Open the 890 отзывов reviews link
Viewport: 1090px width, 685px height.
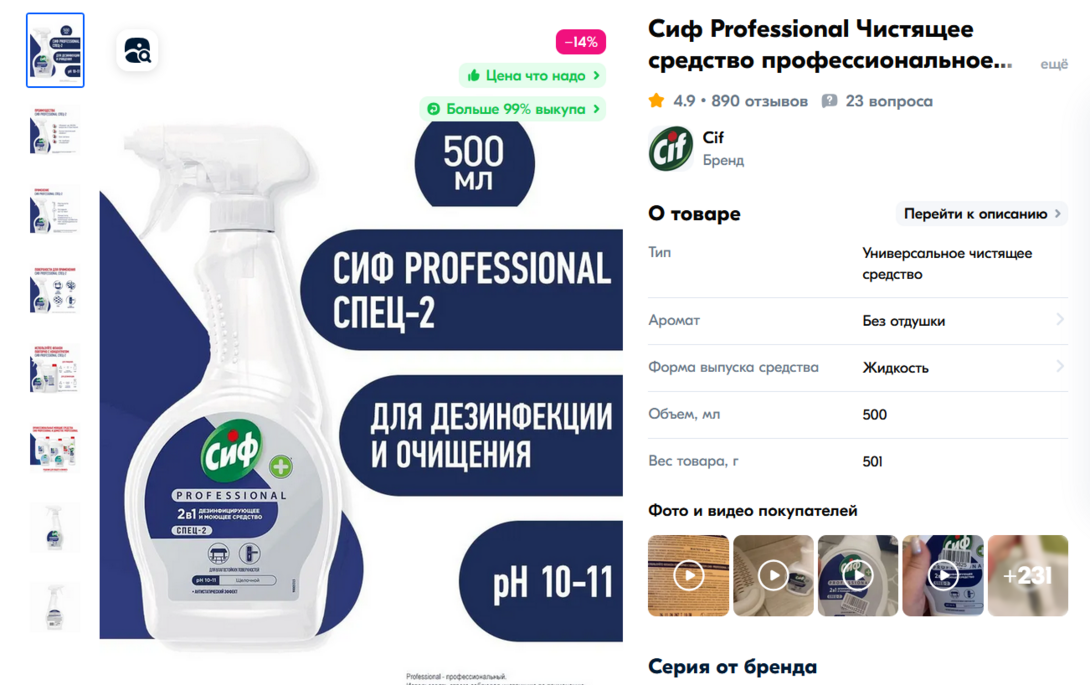coord(759,101)
